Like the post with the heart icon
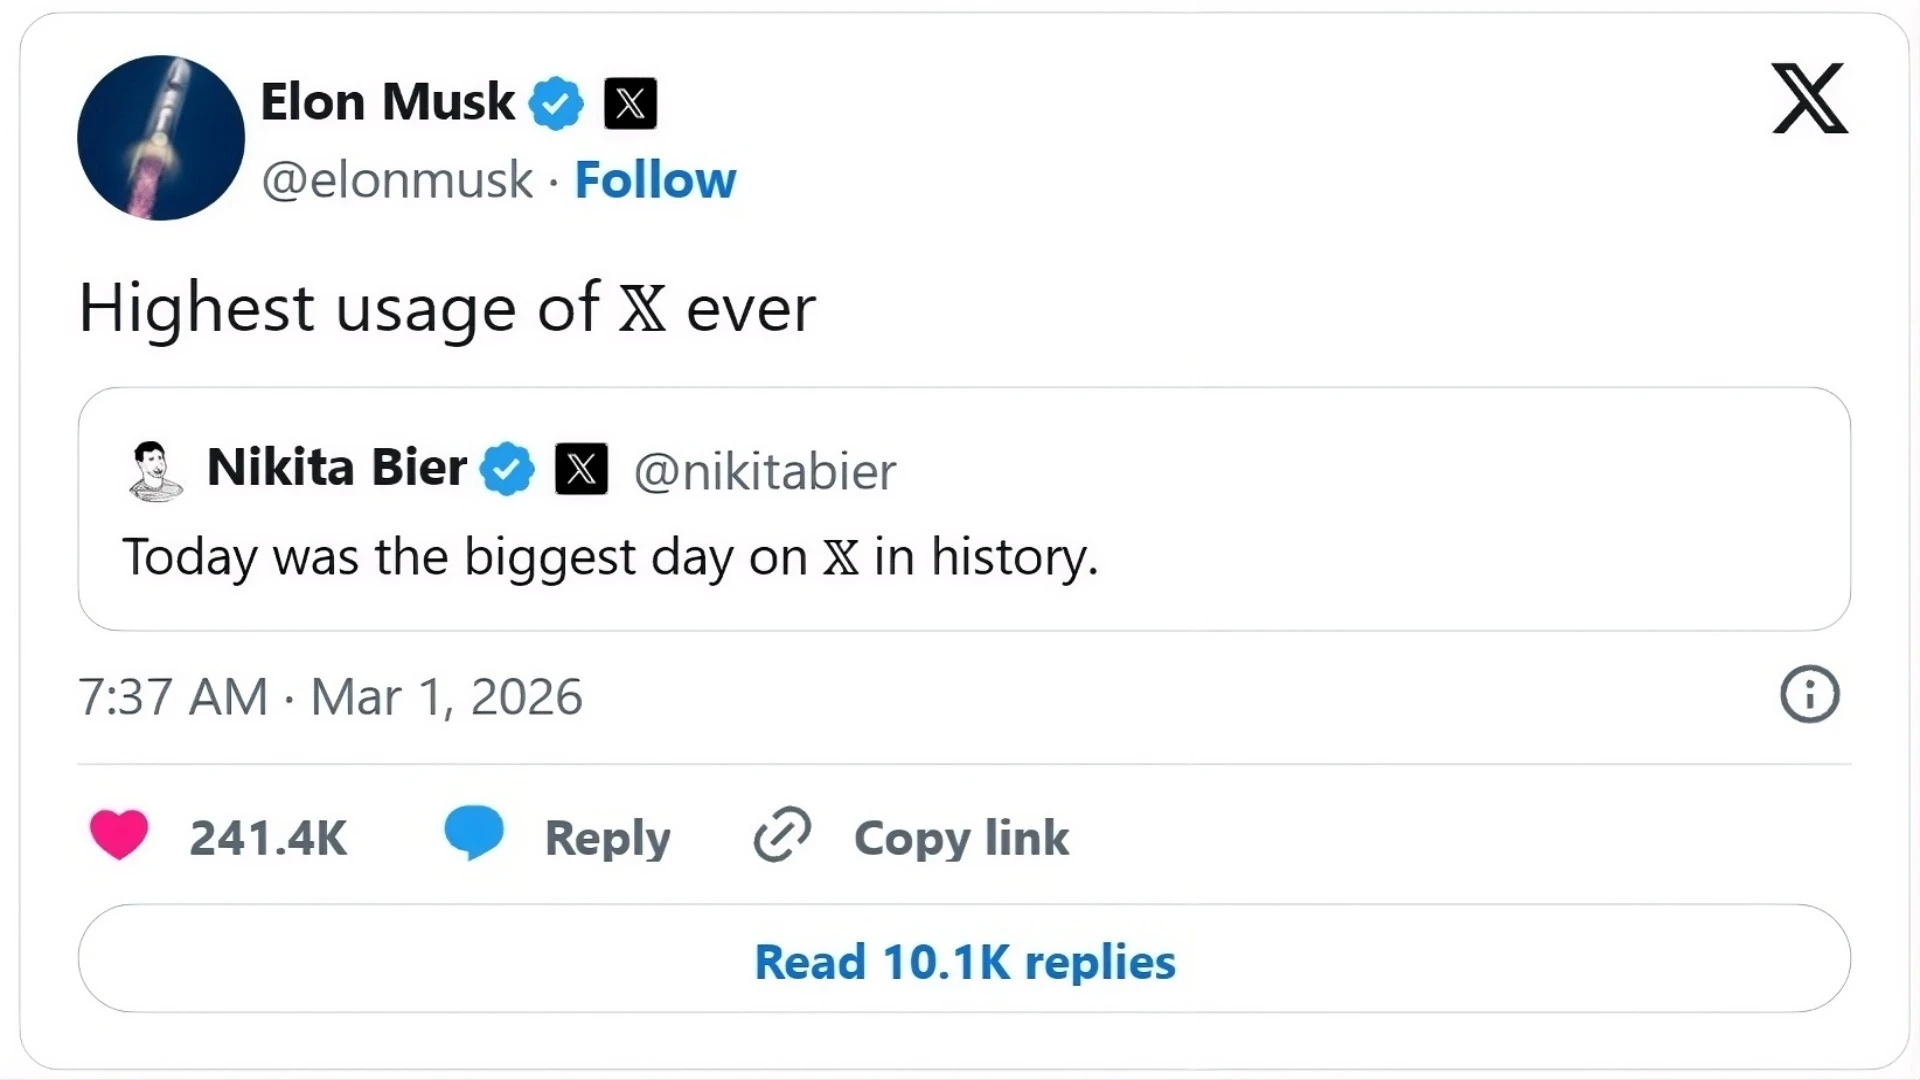This screenshot has width=1920, height=1080. click(x=119, y=835)
